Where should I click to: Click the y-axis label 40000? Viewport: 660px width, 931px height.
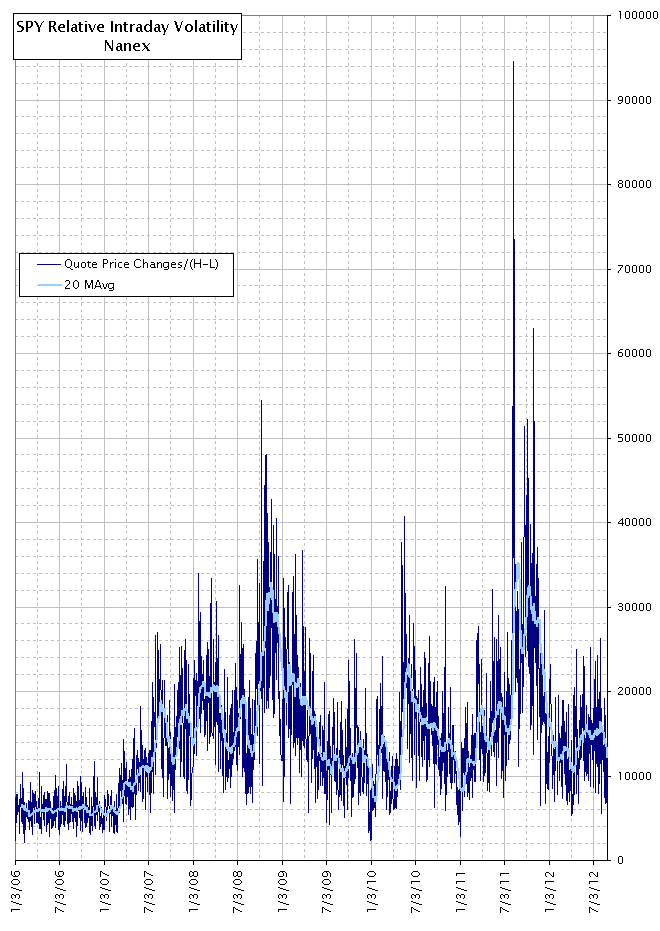click(634, 522)
